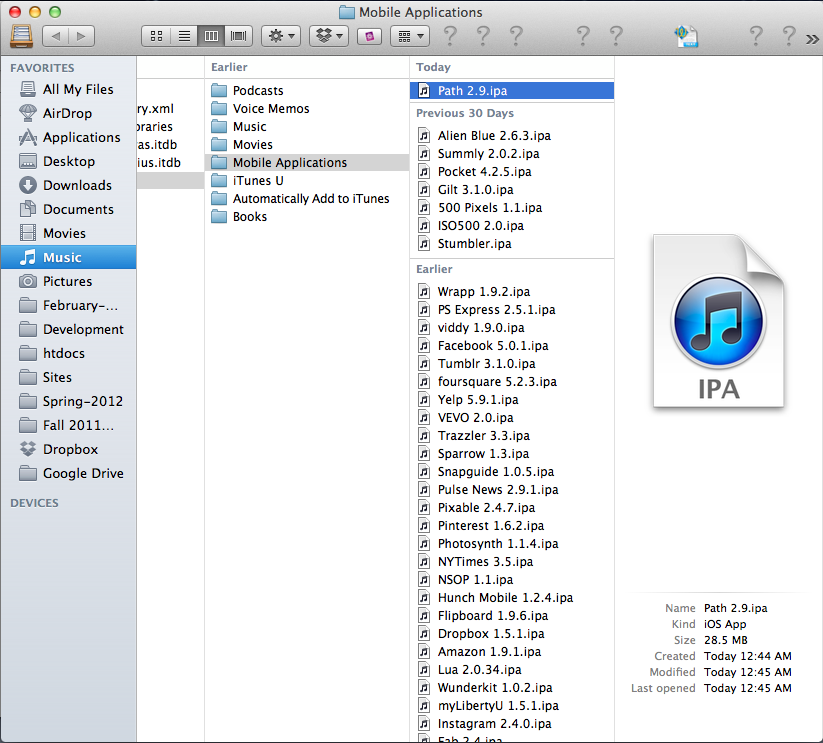Select Sparrow 1.3.ipa
Image resolution: width=823 pixels, height=743 pixels.
coord(512,454)
